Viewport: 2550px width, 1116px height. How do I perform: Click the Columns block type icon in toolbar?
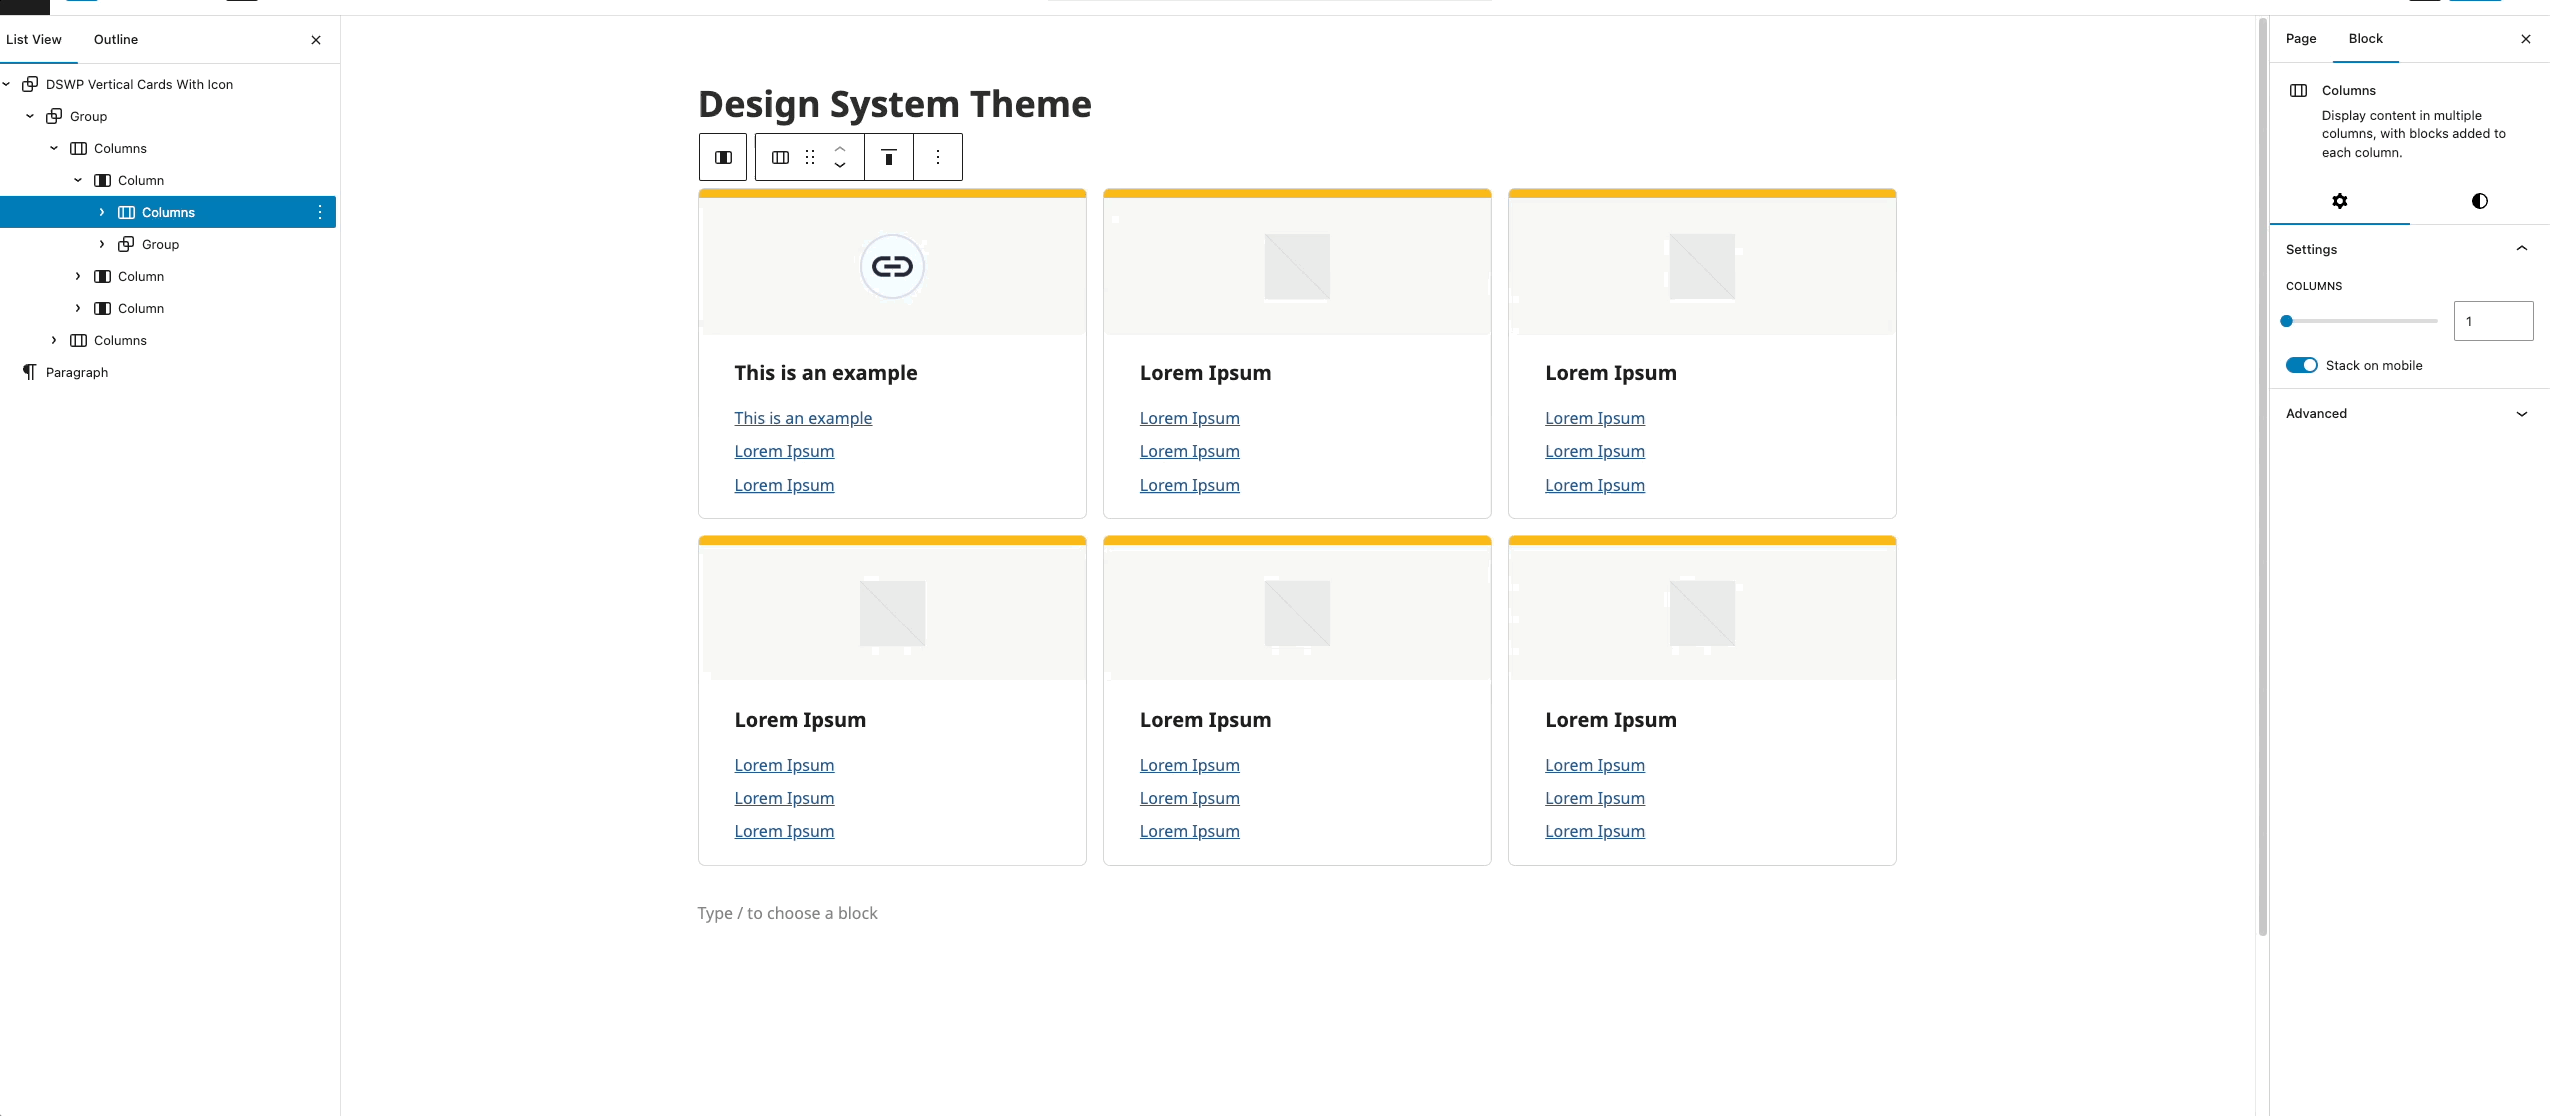click(781, 157)
